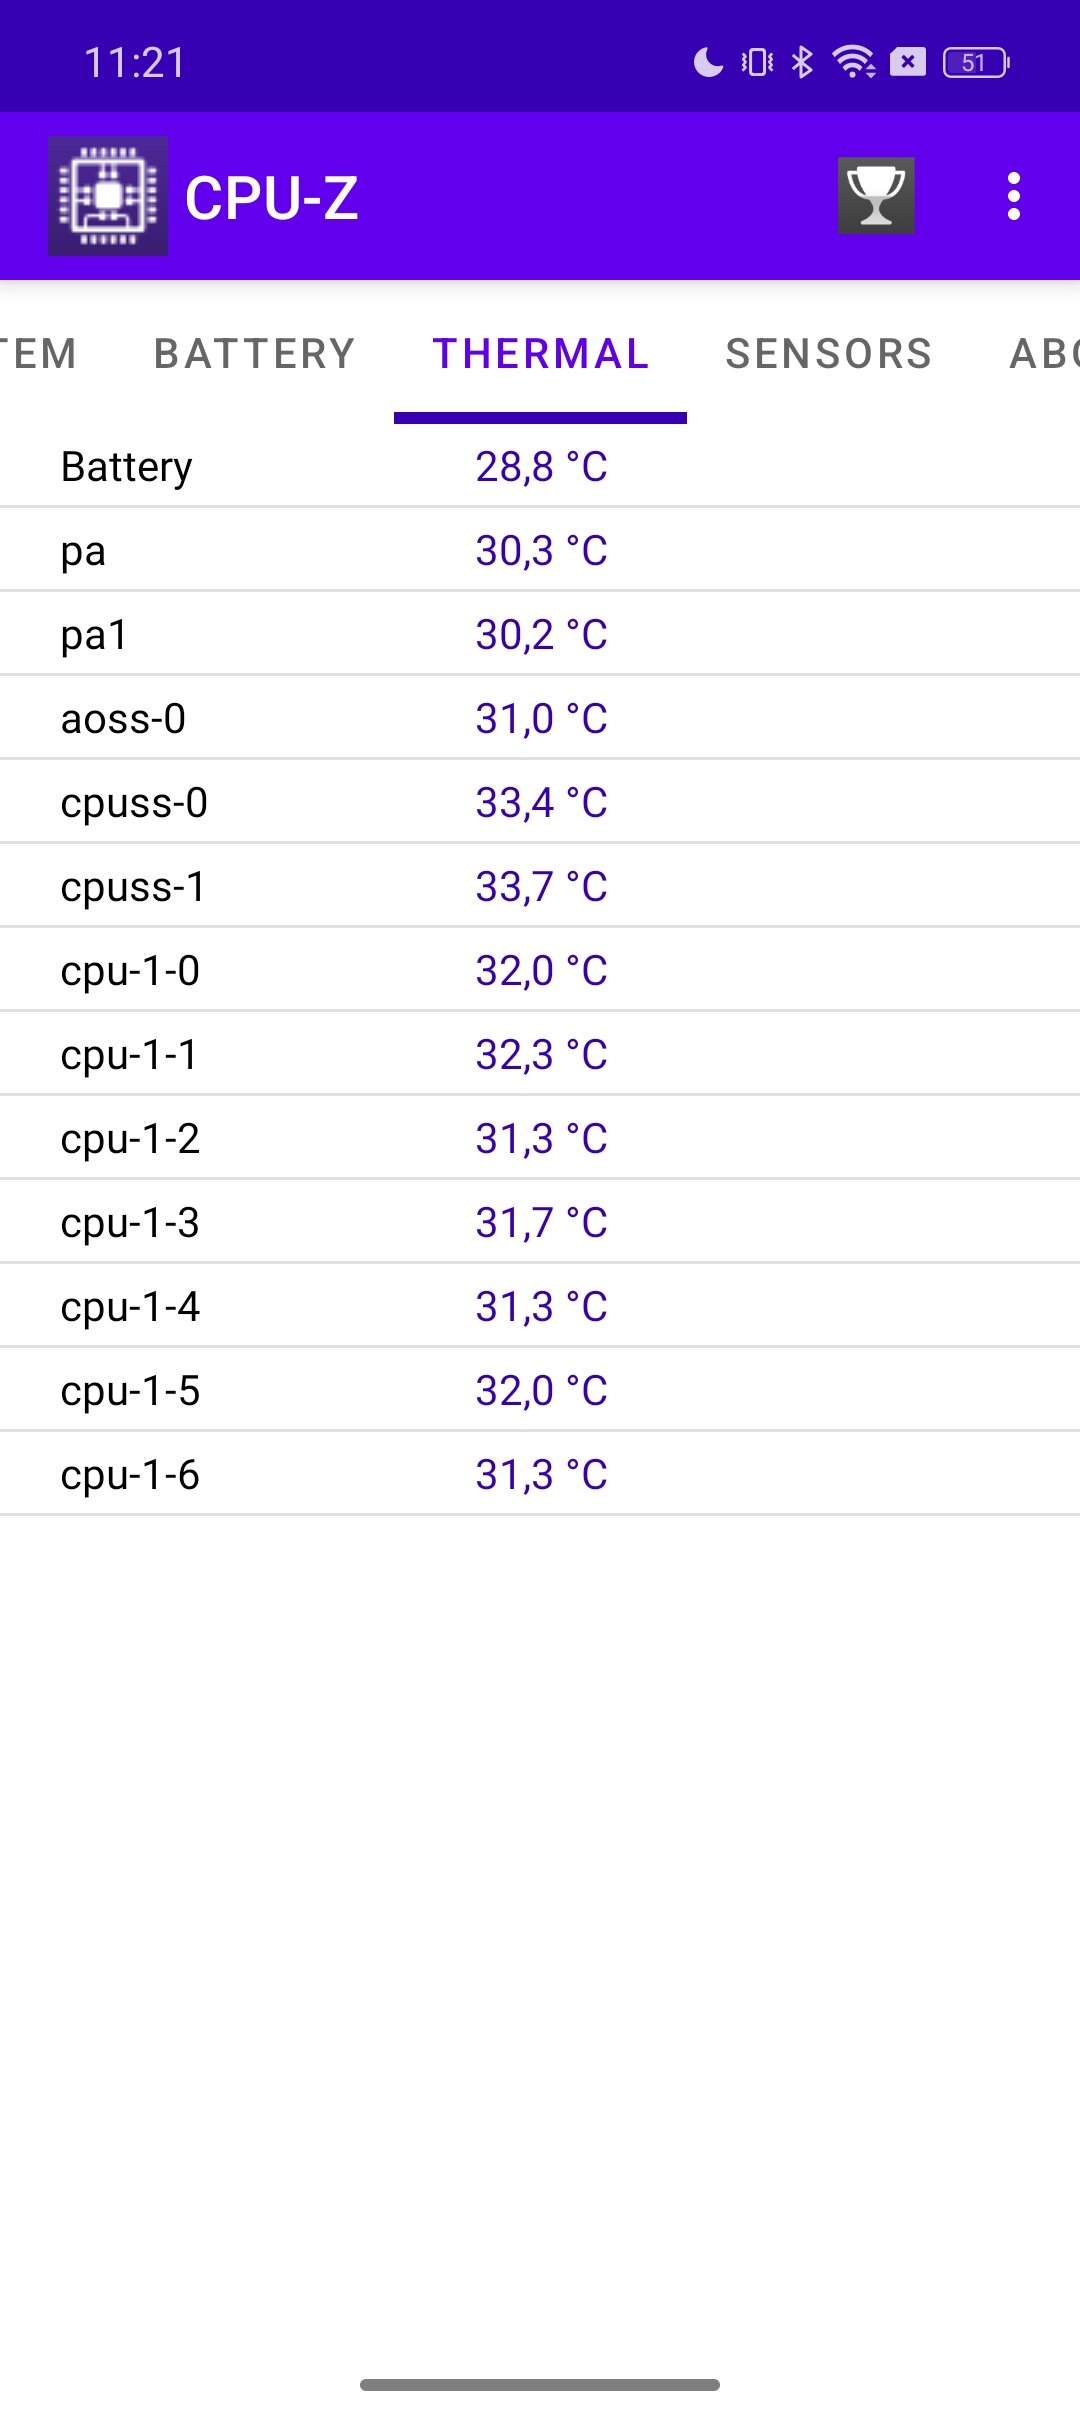Select the cpuss-0 temperature entry
The height and width of the screenshot is (2412, 1080).
tap(540, 802)
